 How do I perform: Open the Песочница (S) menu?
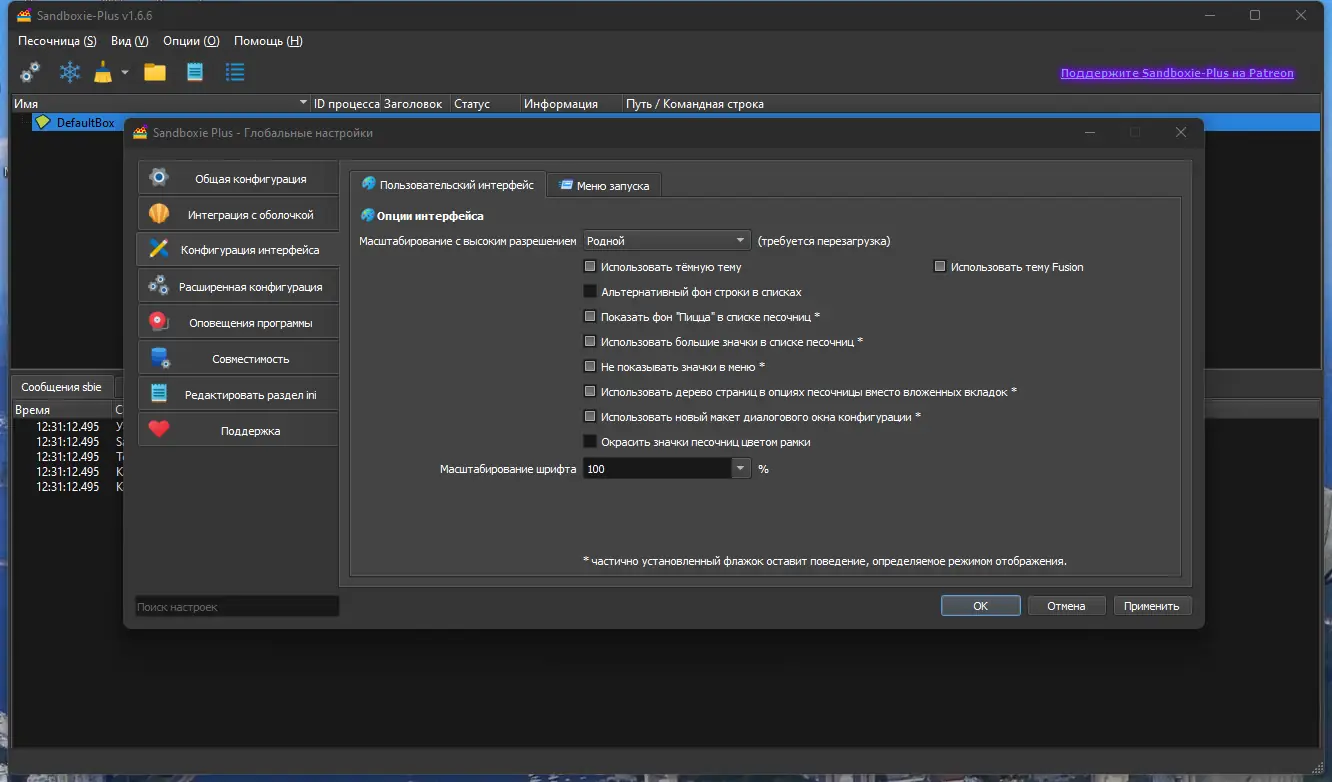tap(58, 41)
